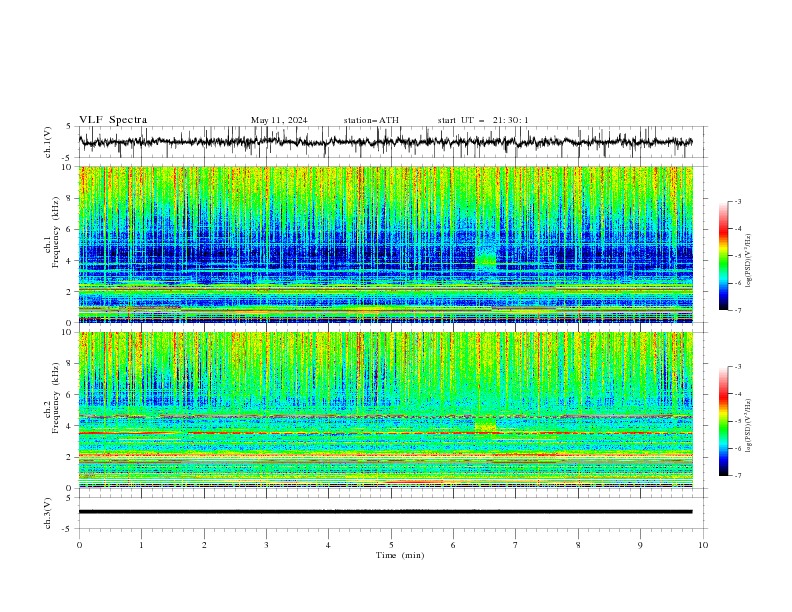Click time axis tick label "10"
Screen dimensions: 792x612
coord(703,545)
